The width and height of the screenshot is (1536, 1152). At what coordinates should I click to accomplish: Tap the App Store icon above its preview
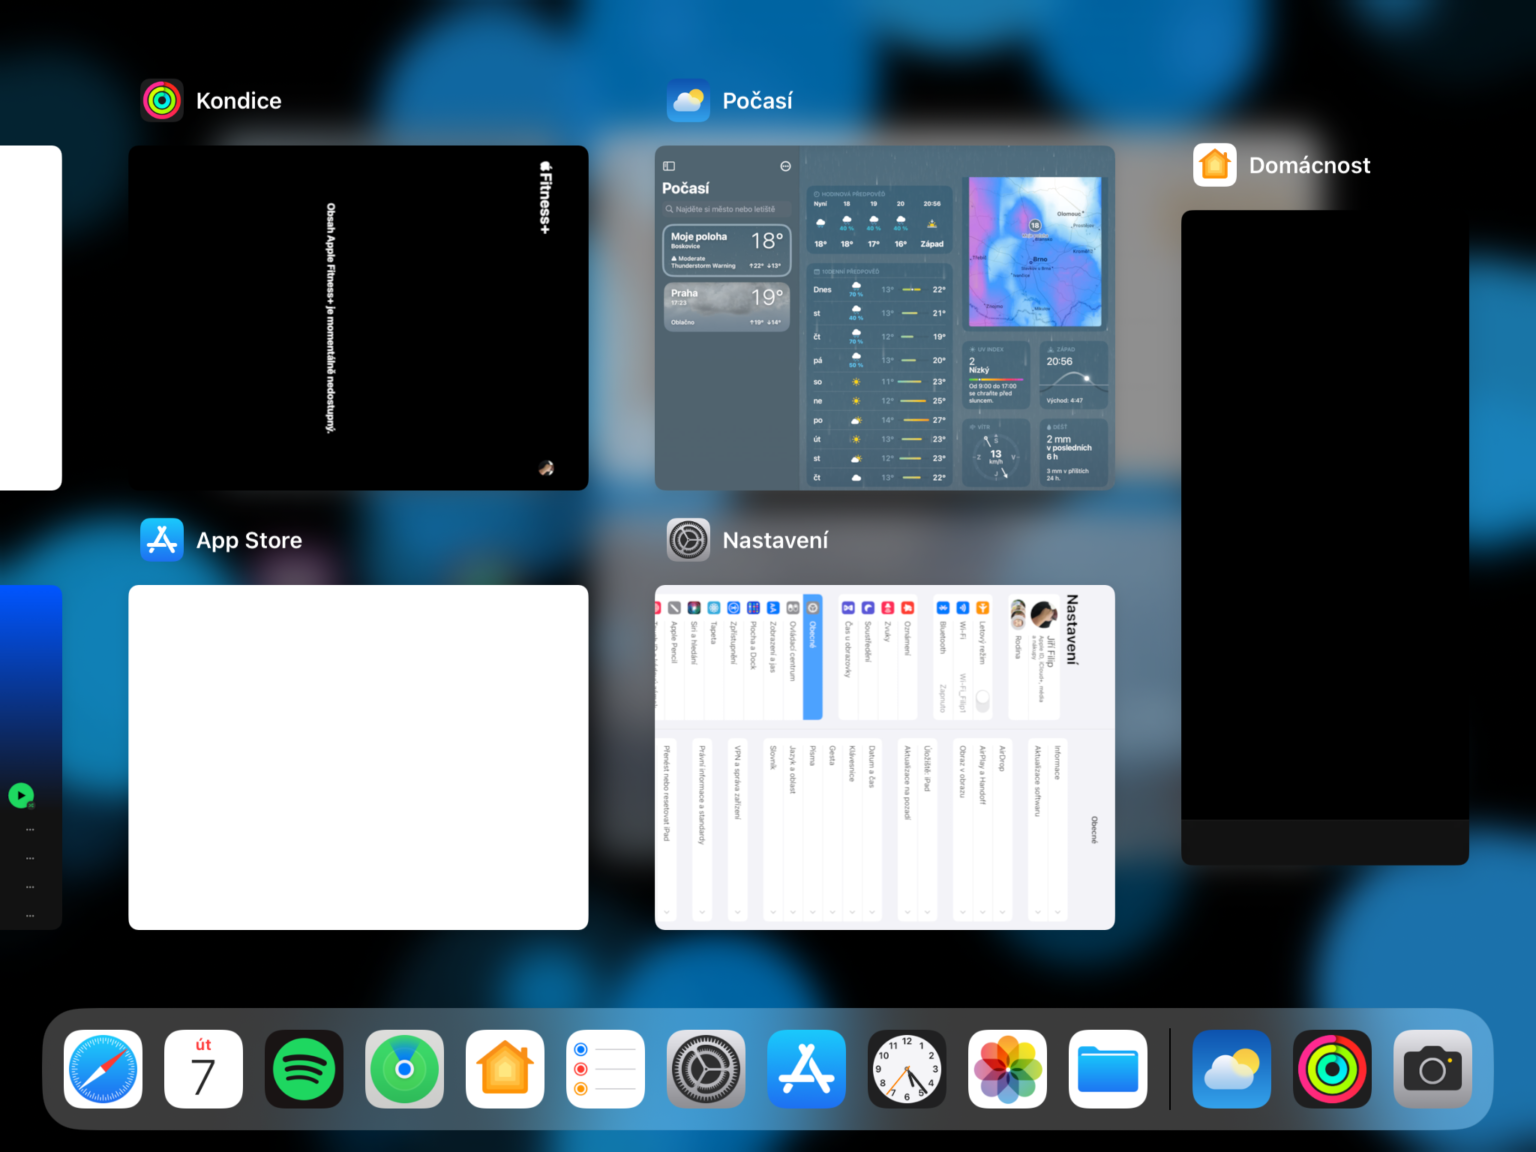162,539
